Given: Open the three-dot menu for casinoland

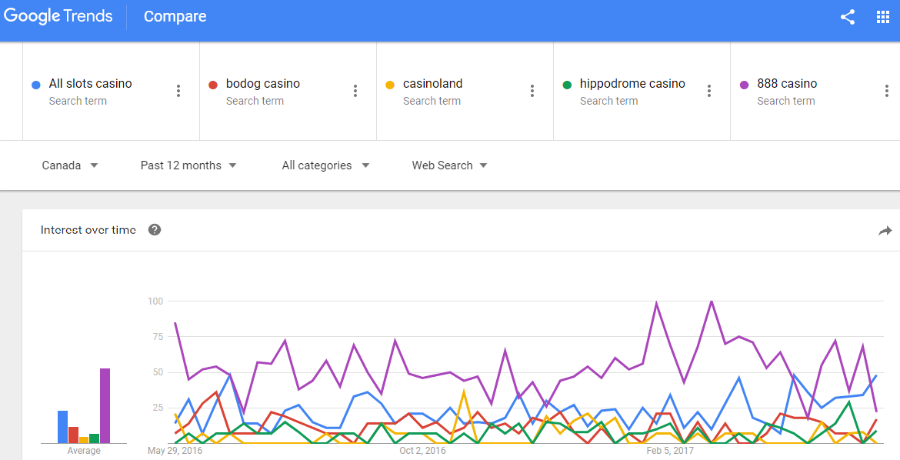Looking at the screenshot, I should (x=532, y=91).
